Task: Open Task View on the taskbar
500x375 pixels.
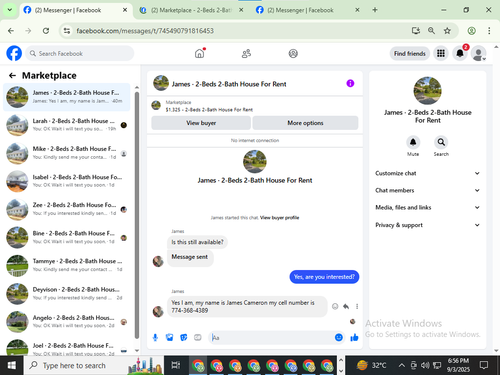Action: [x=176, y=366]
